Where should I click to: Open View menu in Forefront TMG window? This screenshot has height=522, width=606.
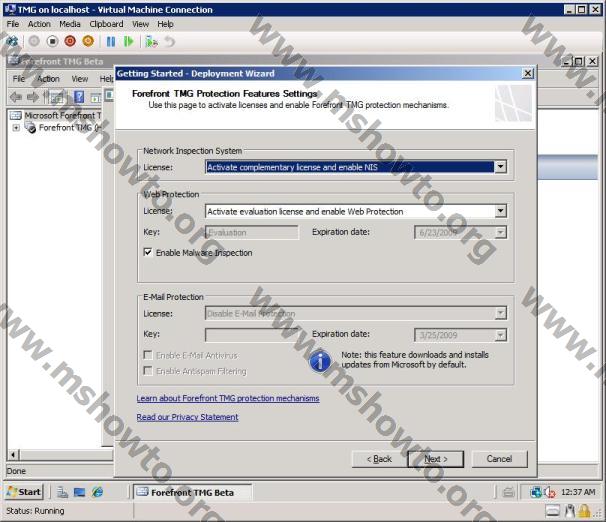click(x=80, y=79)
